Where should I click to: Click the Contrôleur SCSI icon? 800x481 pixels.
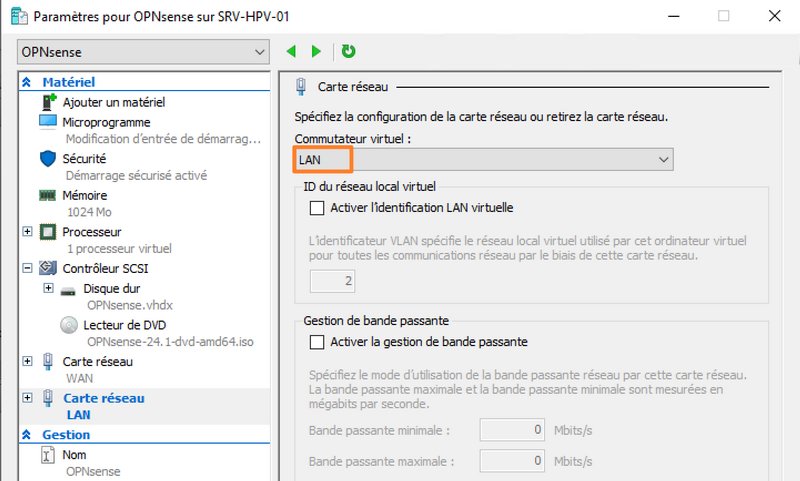pyautogui.click(x=48, y=268)
